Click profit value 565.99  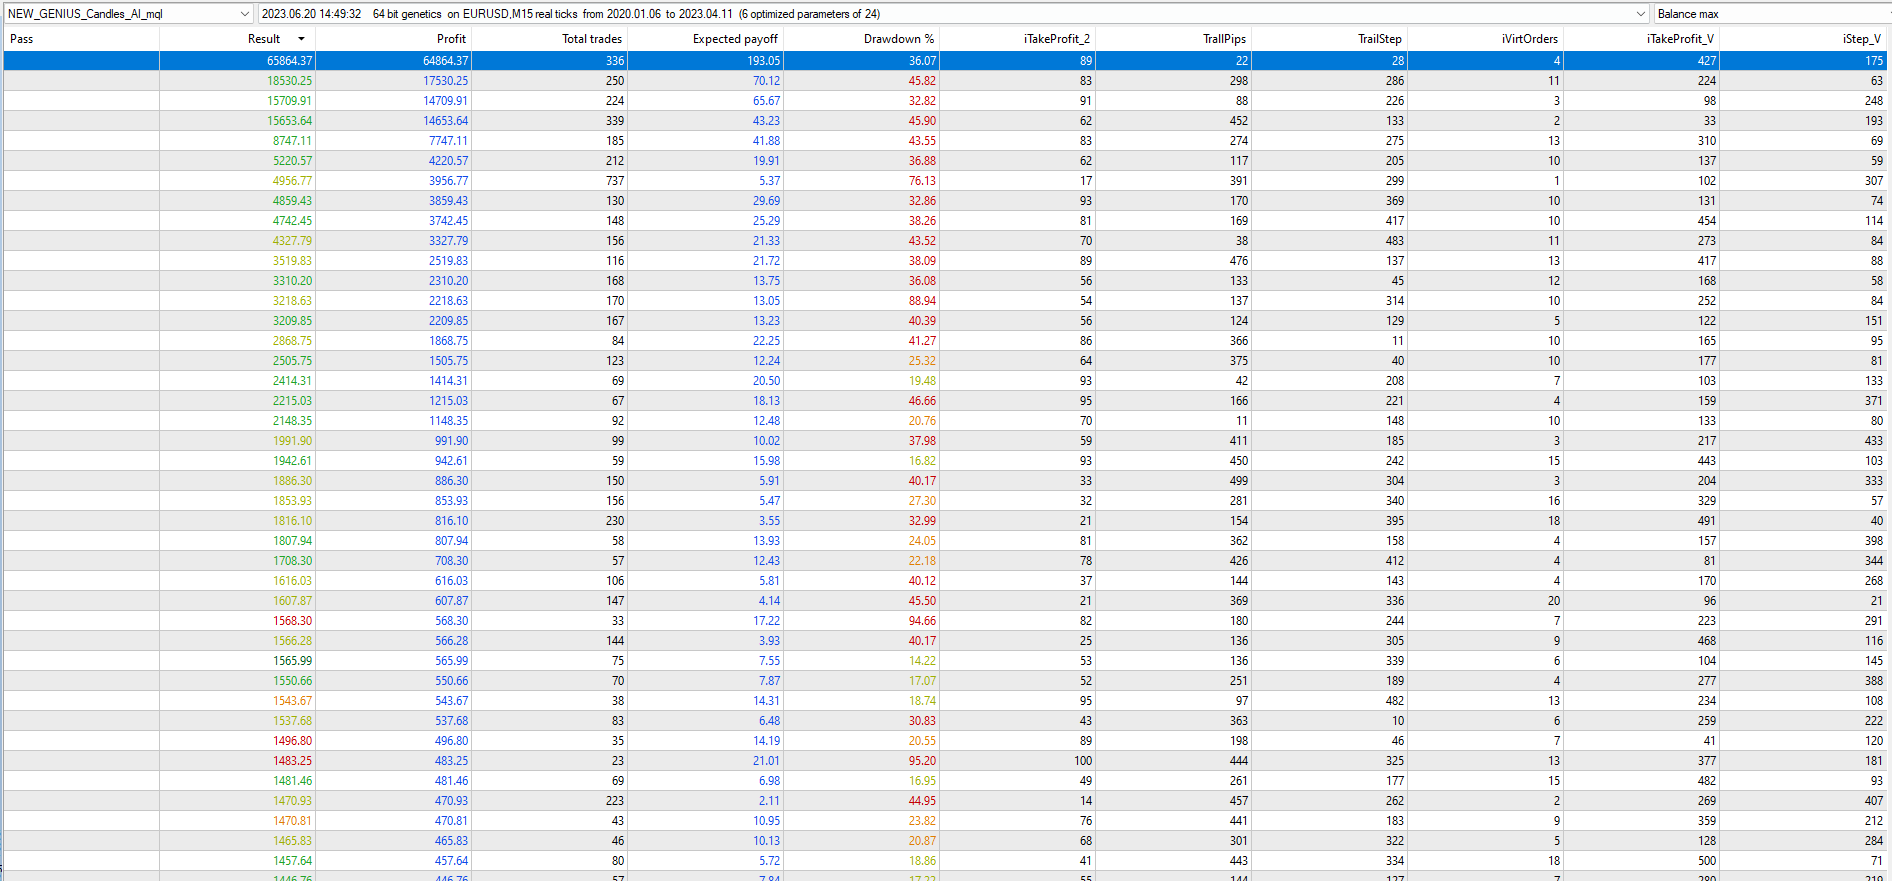click(x=451, y=661)
